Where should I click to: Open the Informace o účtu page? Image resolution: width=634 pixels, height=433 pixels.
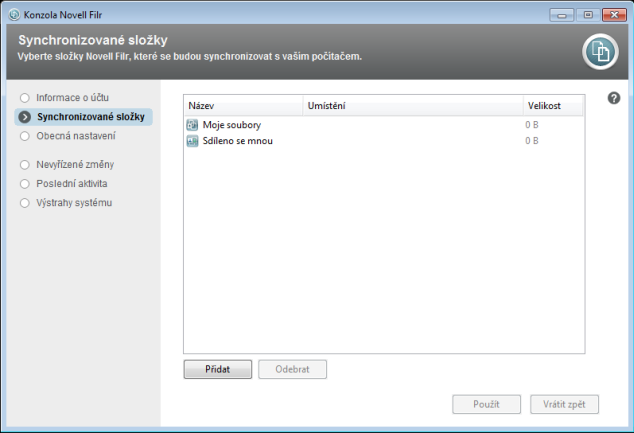(x=72, y=98)
